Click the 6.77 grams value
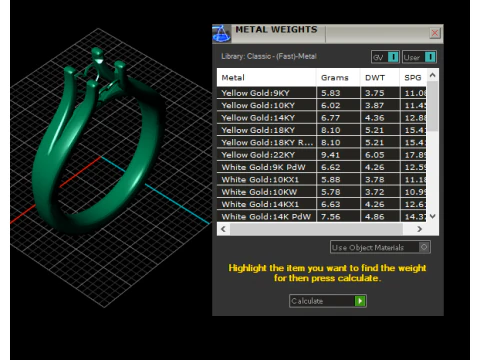 tap(331, 118)
